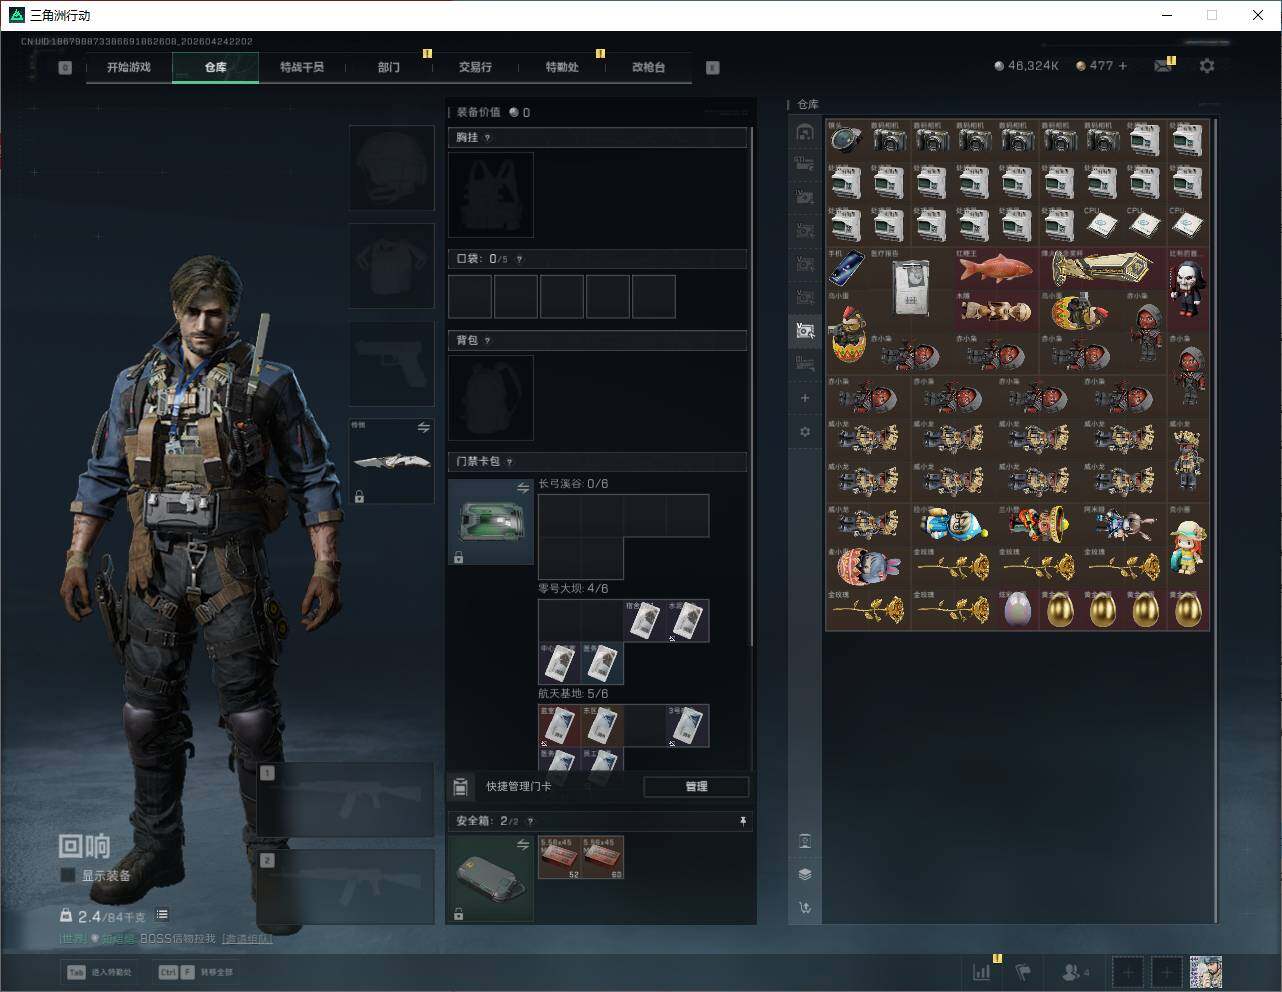Click the plus next to 477 currency
This screenshot has width=1282, height=992.
click(x=1123, y=66)
